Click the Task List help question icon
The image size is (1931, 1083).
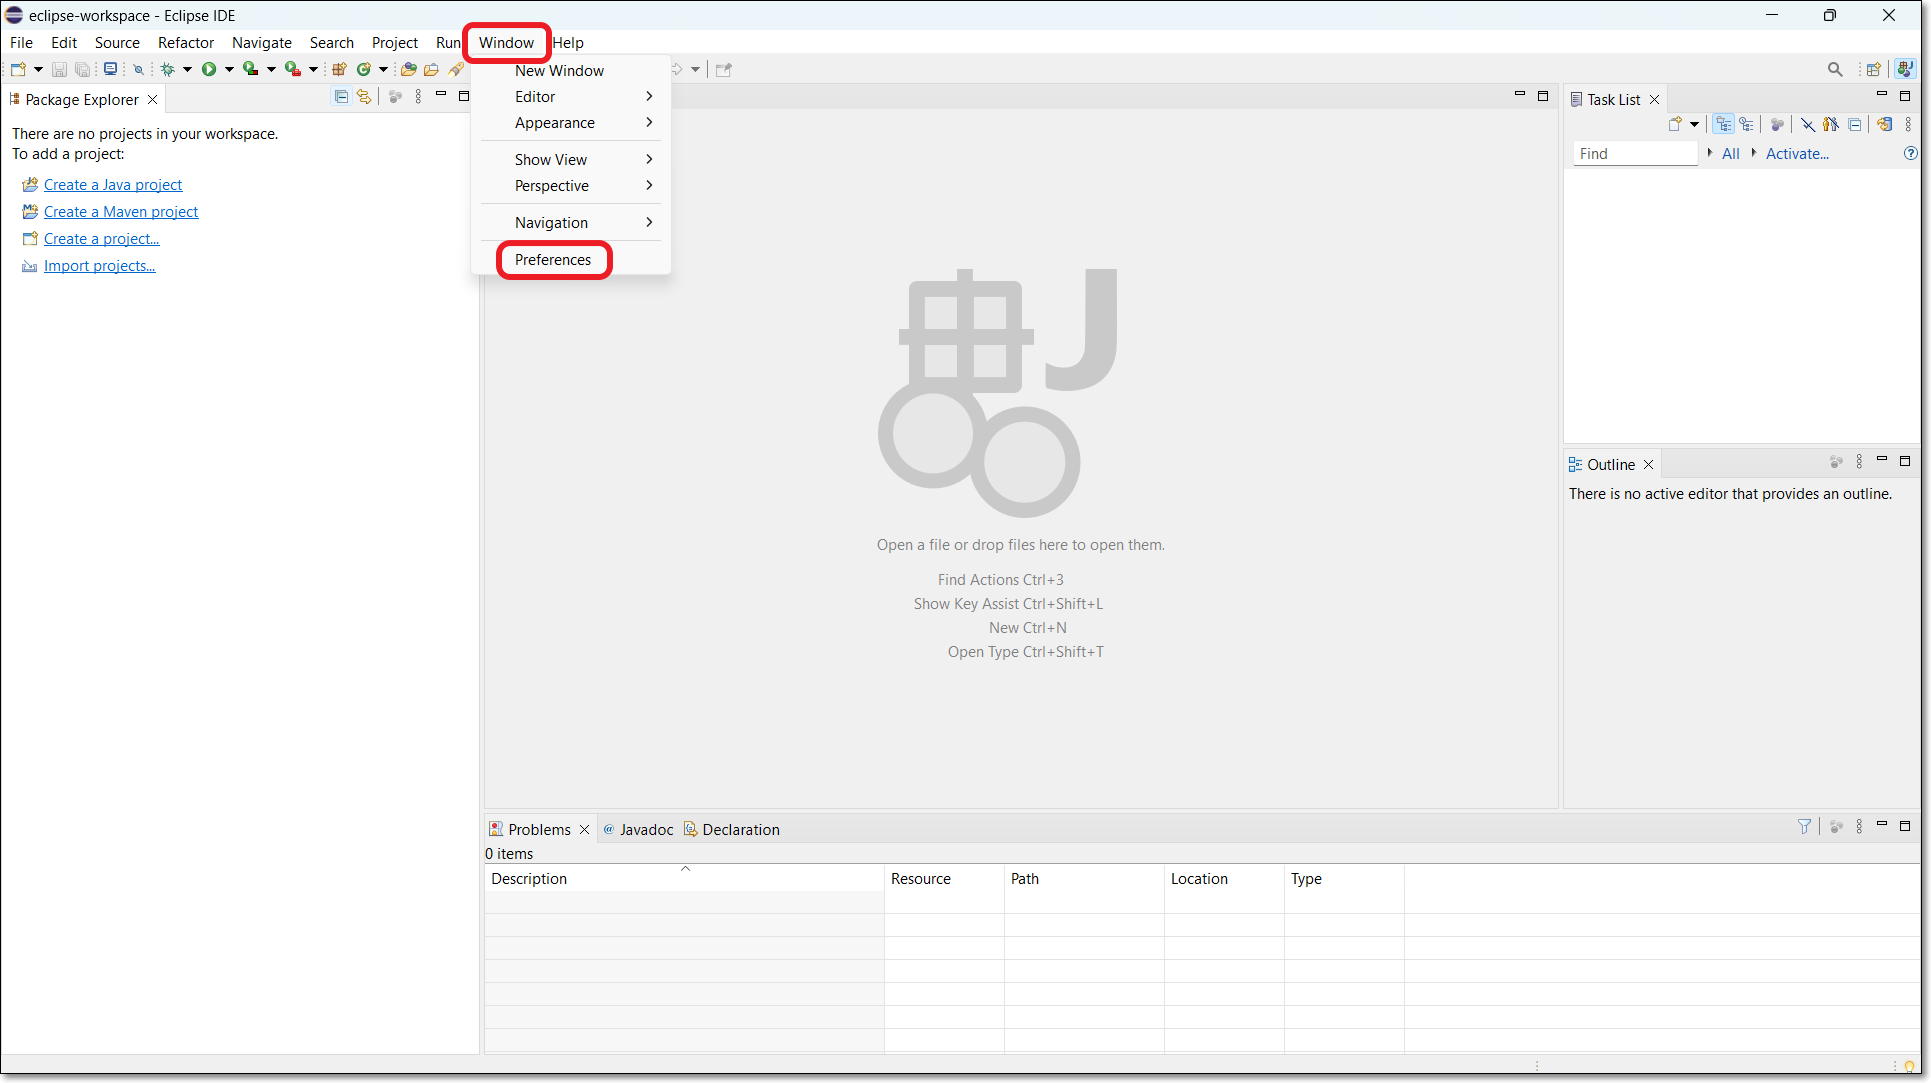click(x=1910, y=153)
